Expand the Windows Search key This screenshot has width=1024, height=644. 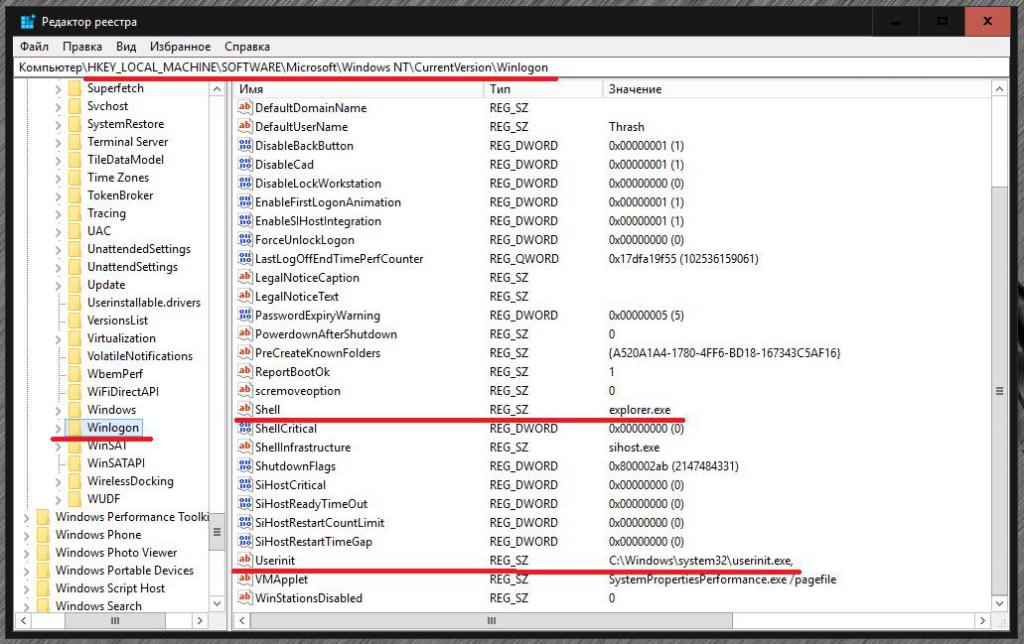click(26, 607)
